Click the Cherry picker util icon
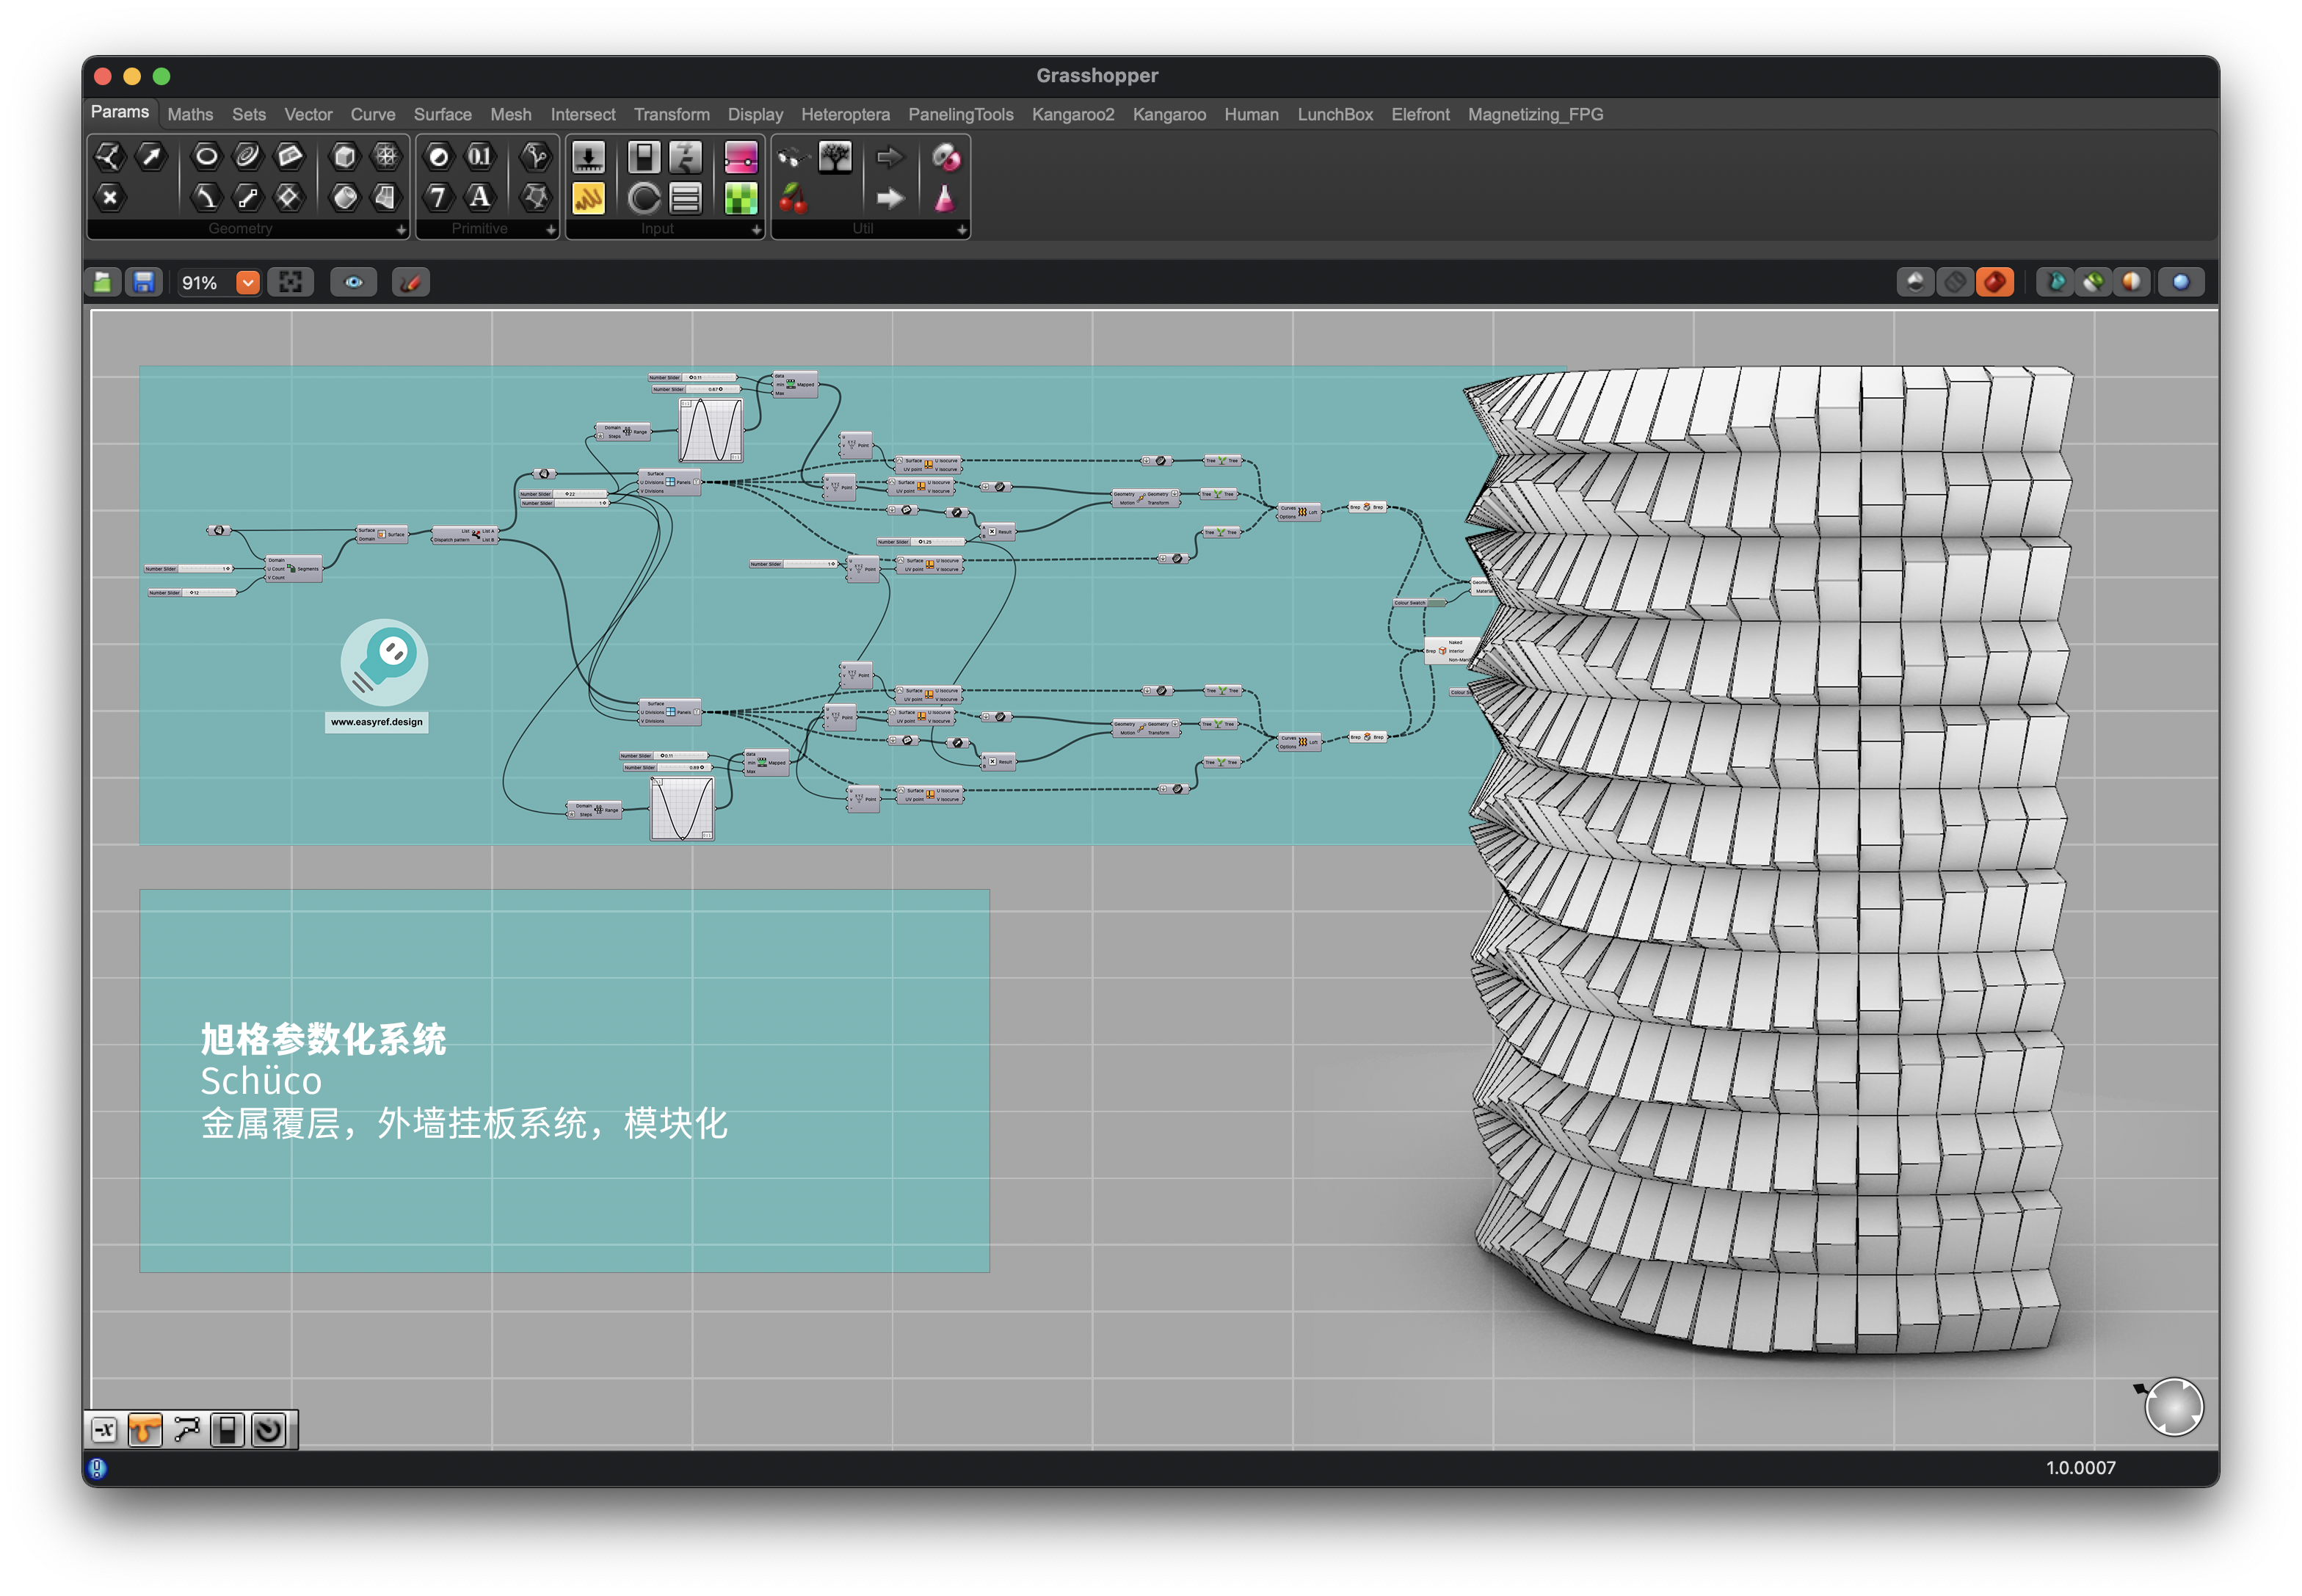2302x1596 pixels. point(793,199)
